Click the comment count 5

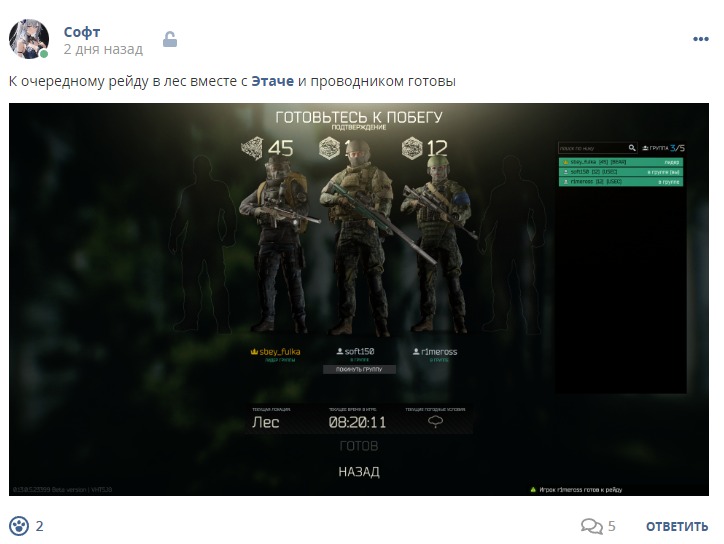(x=612, y=526)
